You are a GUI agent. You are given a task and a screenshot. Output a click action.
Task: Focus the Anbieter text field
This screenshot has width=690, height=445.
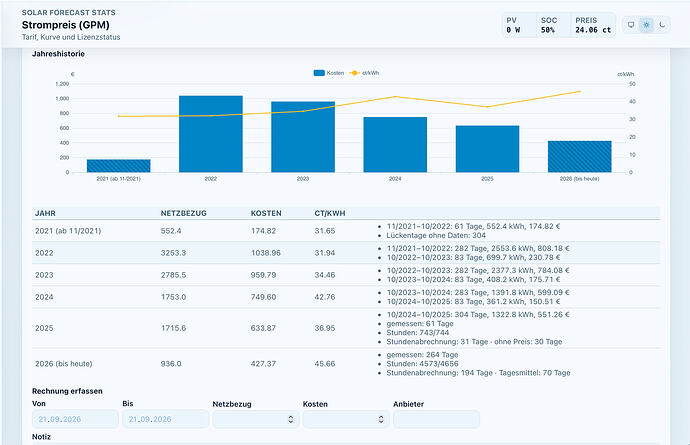[x=436, y=419]
